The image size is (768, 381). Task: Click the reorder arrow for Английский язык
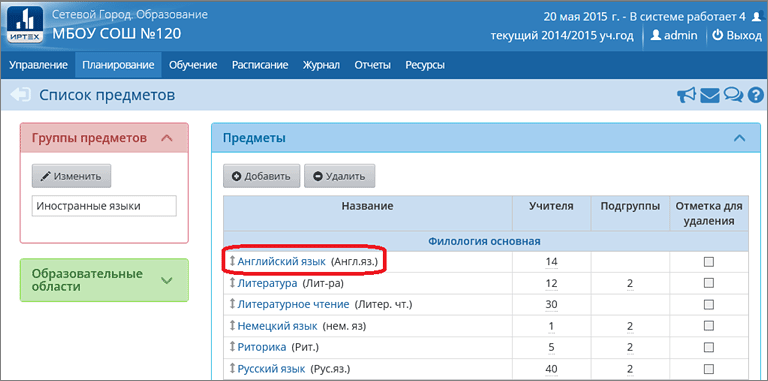[233, 262]
